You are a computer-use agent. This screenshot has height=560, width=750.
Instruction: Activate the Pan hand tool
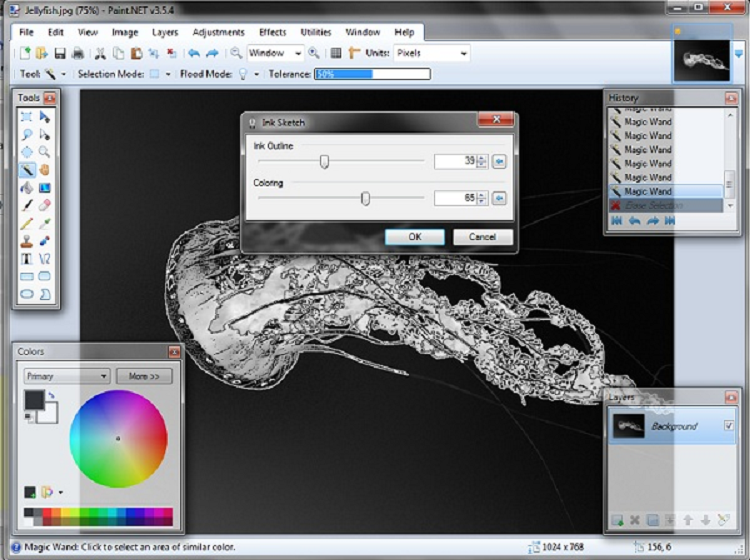pos(45,169)
